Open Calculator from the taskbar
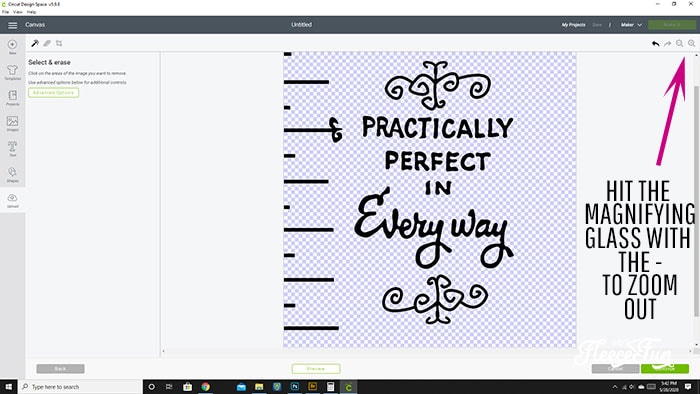Viewport: 700px width, 394px height. click(330, 386)
